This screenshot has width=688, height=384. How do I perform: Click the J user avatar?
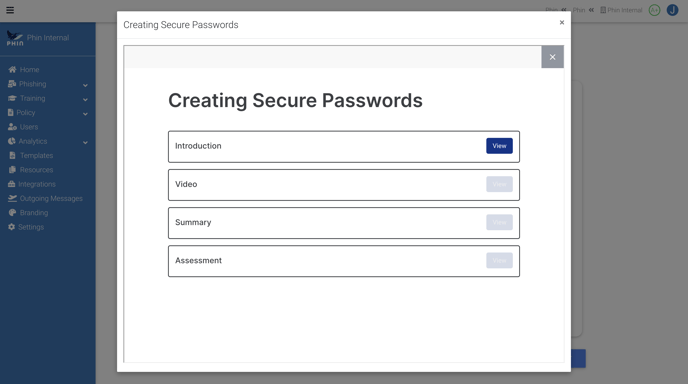(x=672, y=10)
